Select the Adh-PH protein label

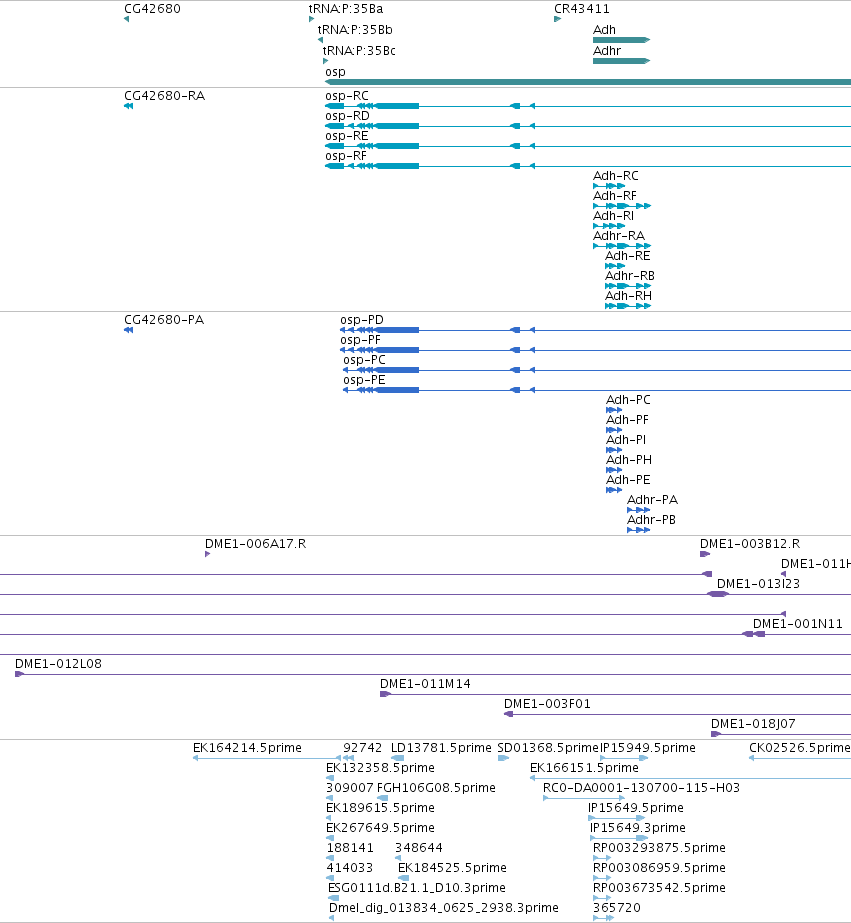point(629,460)
